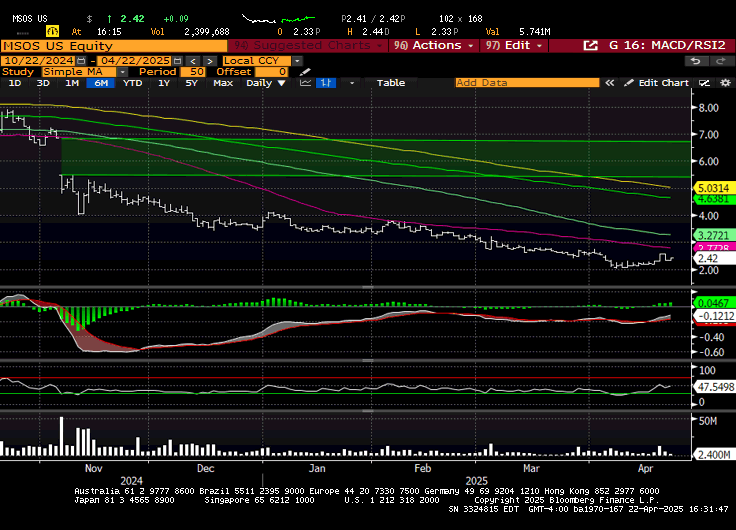Click the -0.1212 MACD value label
736x530 pixels.
pos(714,316)
